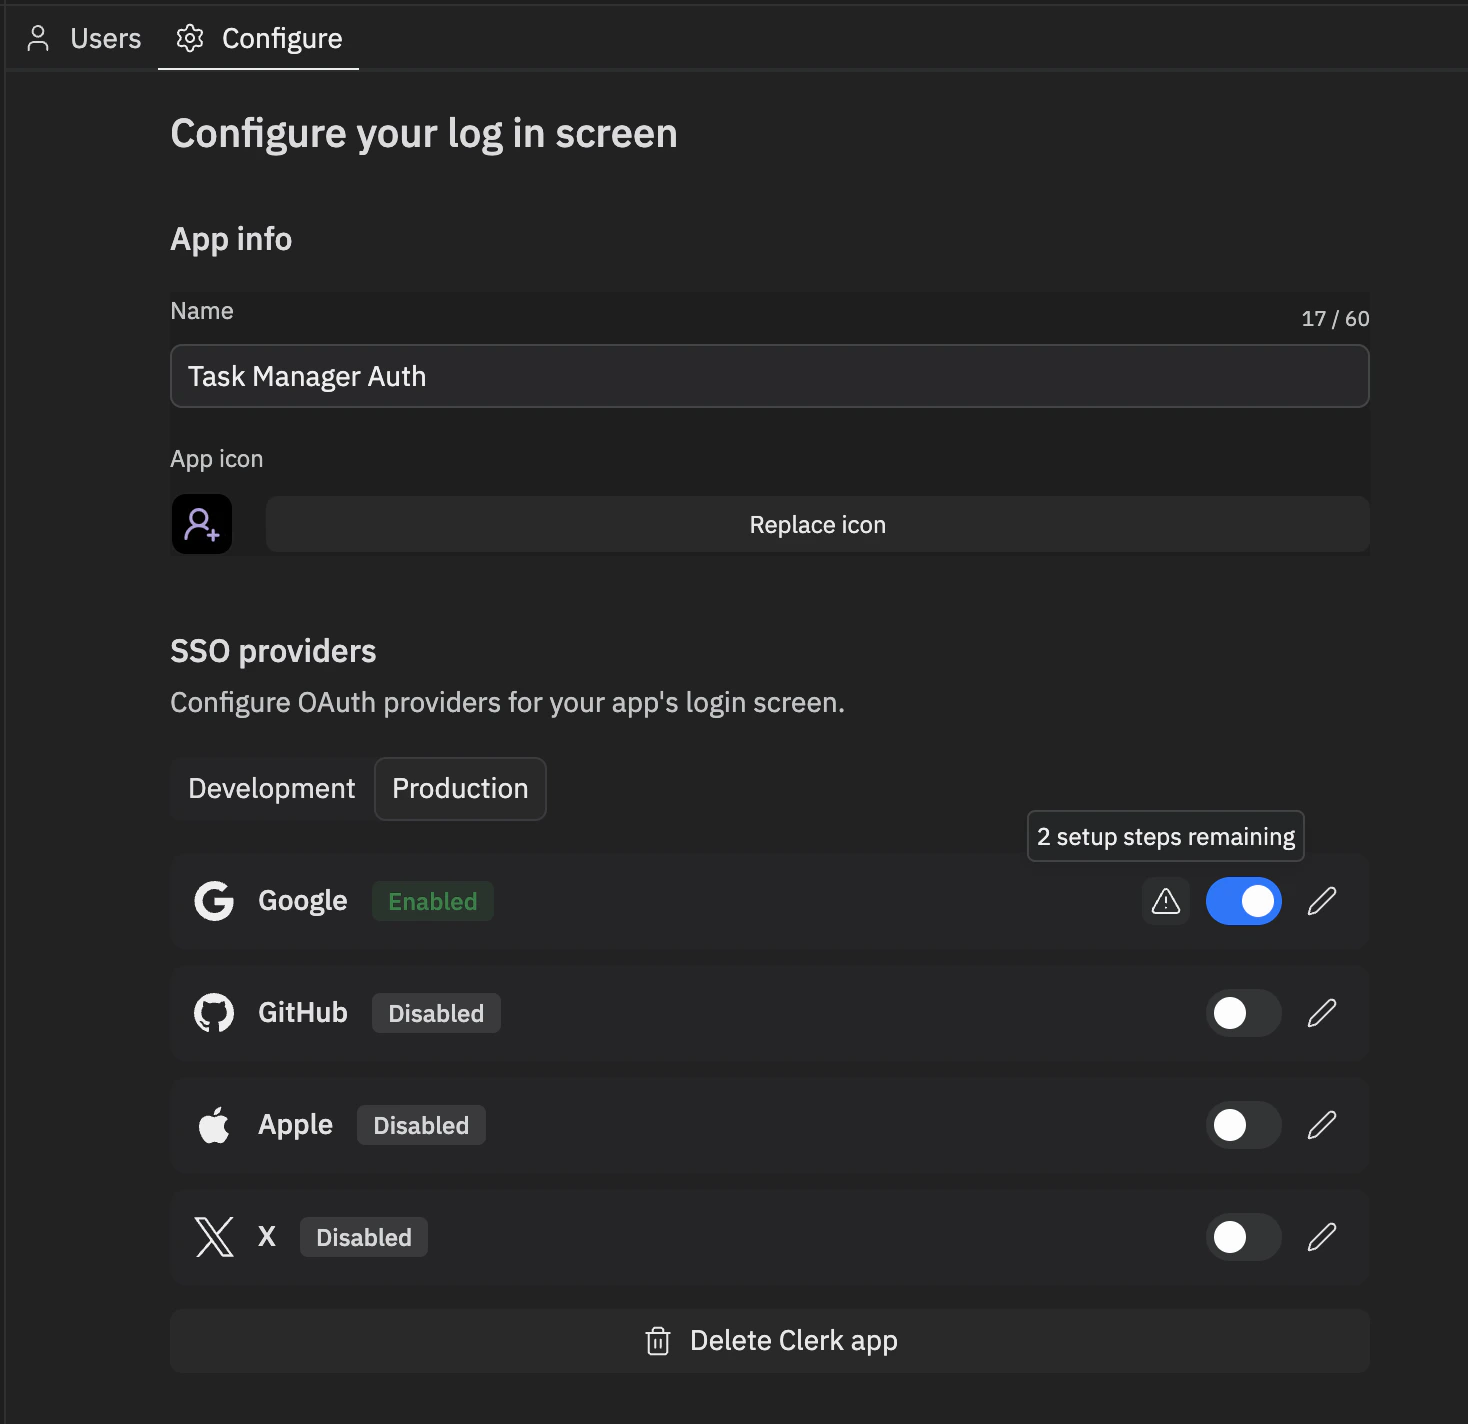Viewport: 1468px width, 1424px height.
Task: Click the Replace icon button
Action: point(817,524)
